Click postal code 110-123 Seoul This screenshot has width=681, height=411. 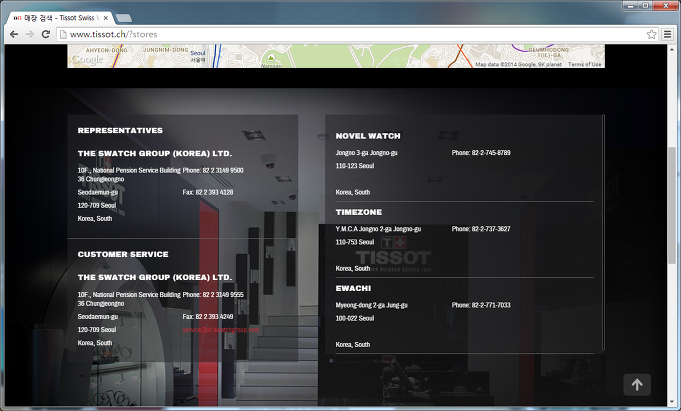tap(354, 166)
